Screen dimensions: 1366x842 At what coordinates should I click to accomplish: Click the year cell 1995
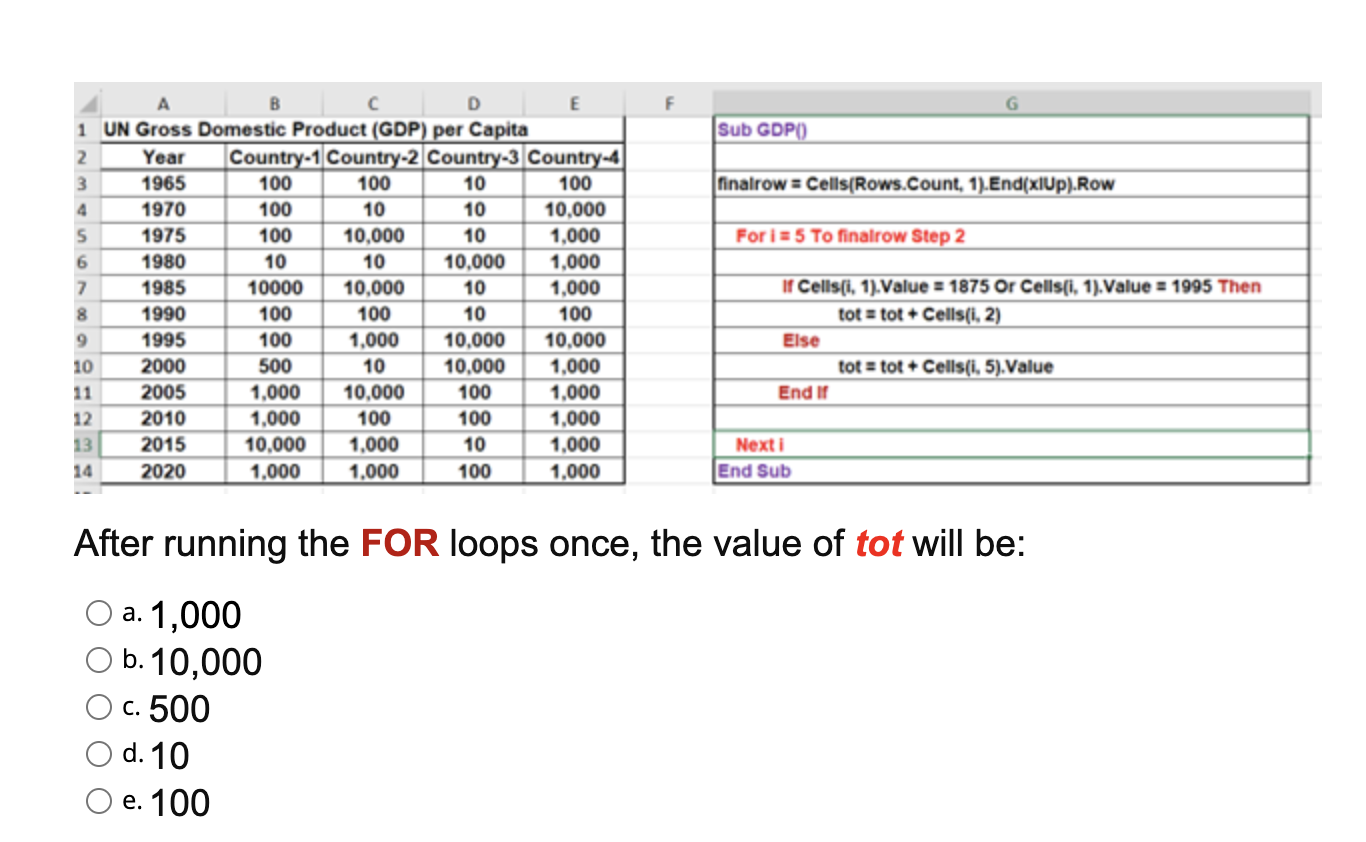click(x=161, y=341)
